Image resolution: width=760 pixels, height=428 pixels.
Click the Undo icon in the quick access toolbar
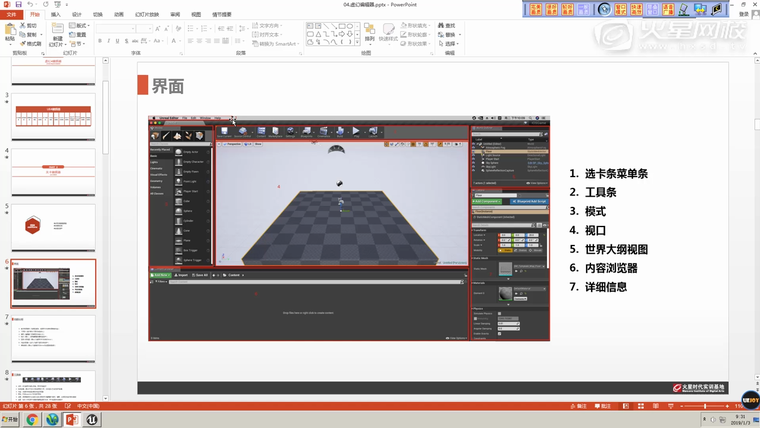tap(31, 4)
